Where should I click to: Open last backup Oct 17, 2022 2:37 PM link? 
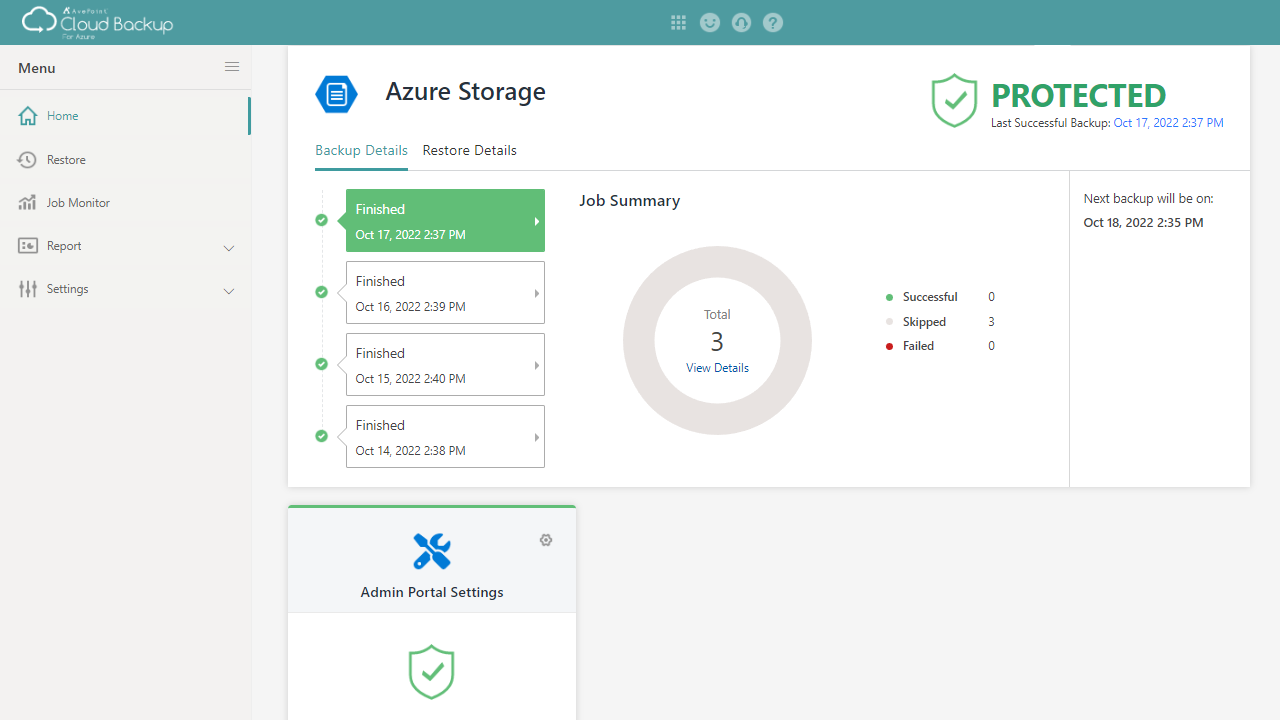click(x=1168, y=123)
